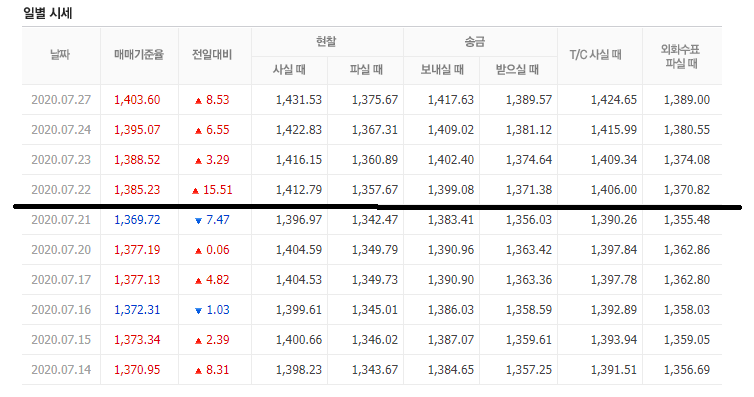Select the date 2020.07.21

pyautogui.click(x=61, y=220)
